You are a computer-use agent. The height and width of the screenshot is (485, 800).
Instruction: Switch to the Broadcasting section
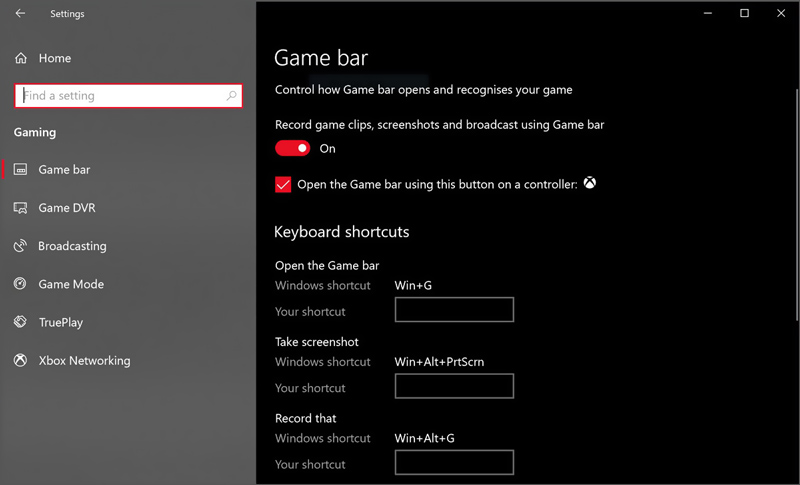tap(72, 246)
